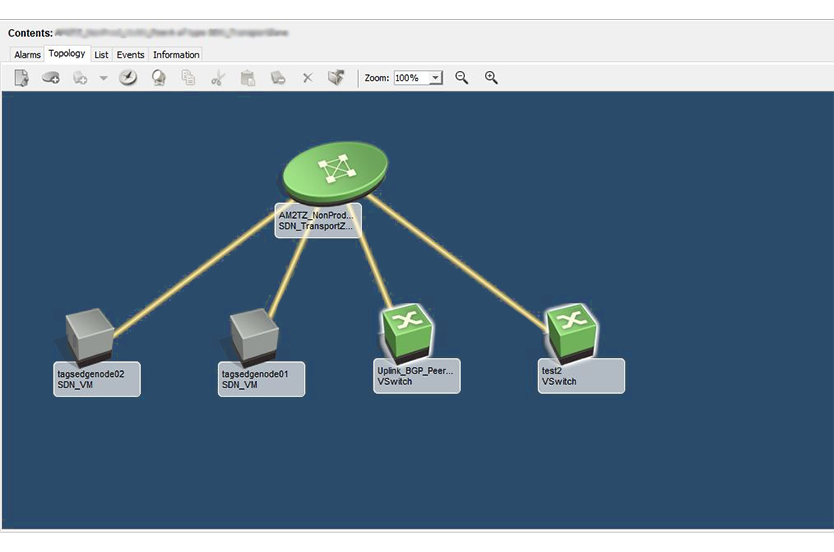The image size is (834, 552).
Task: Click the tagsedgenode02 label box
Action: [96, 379]
